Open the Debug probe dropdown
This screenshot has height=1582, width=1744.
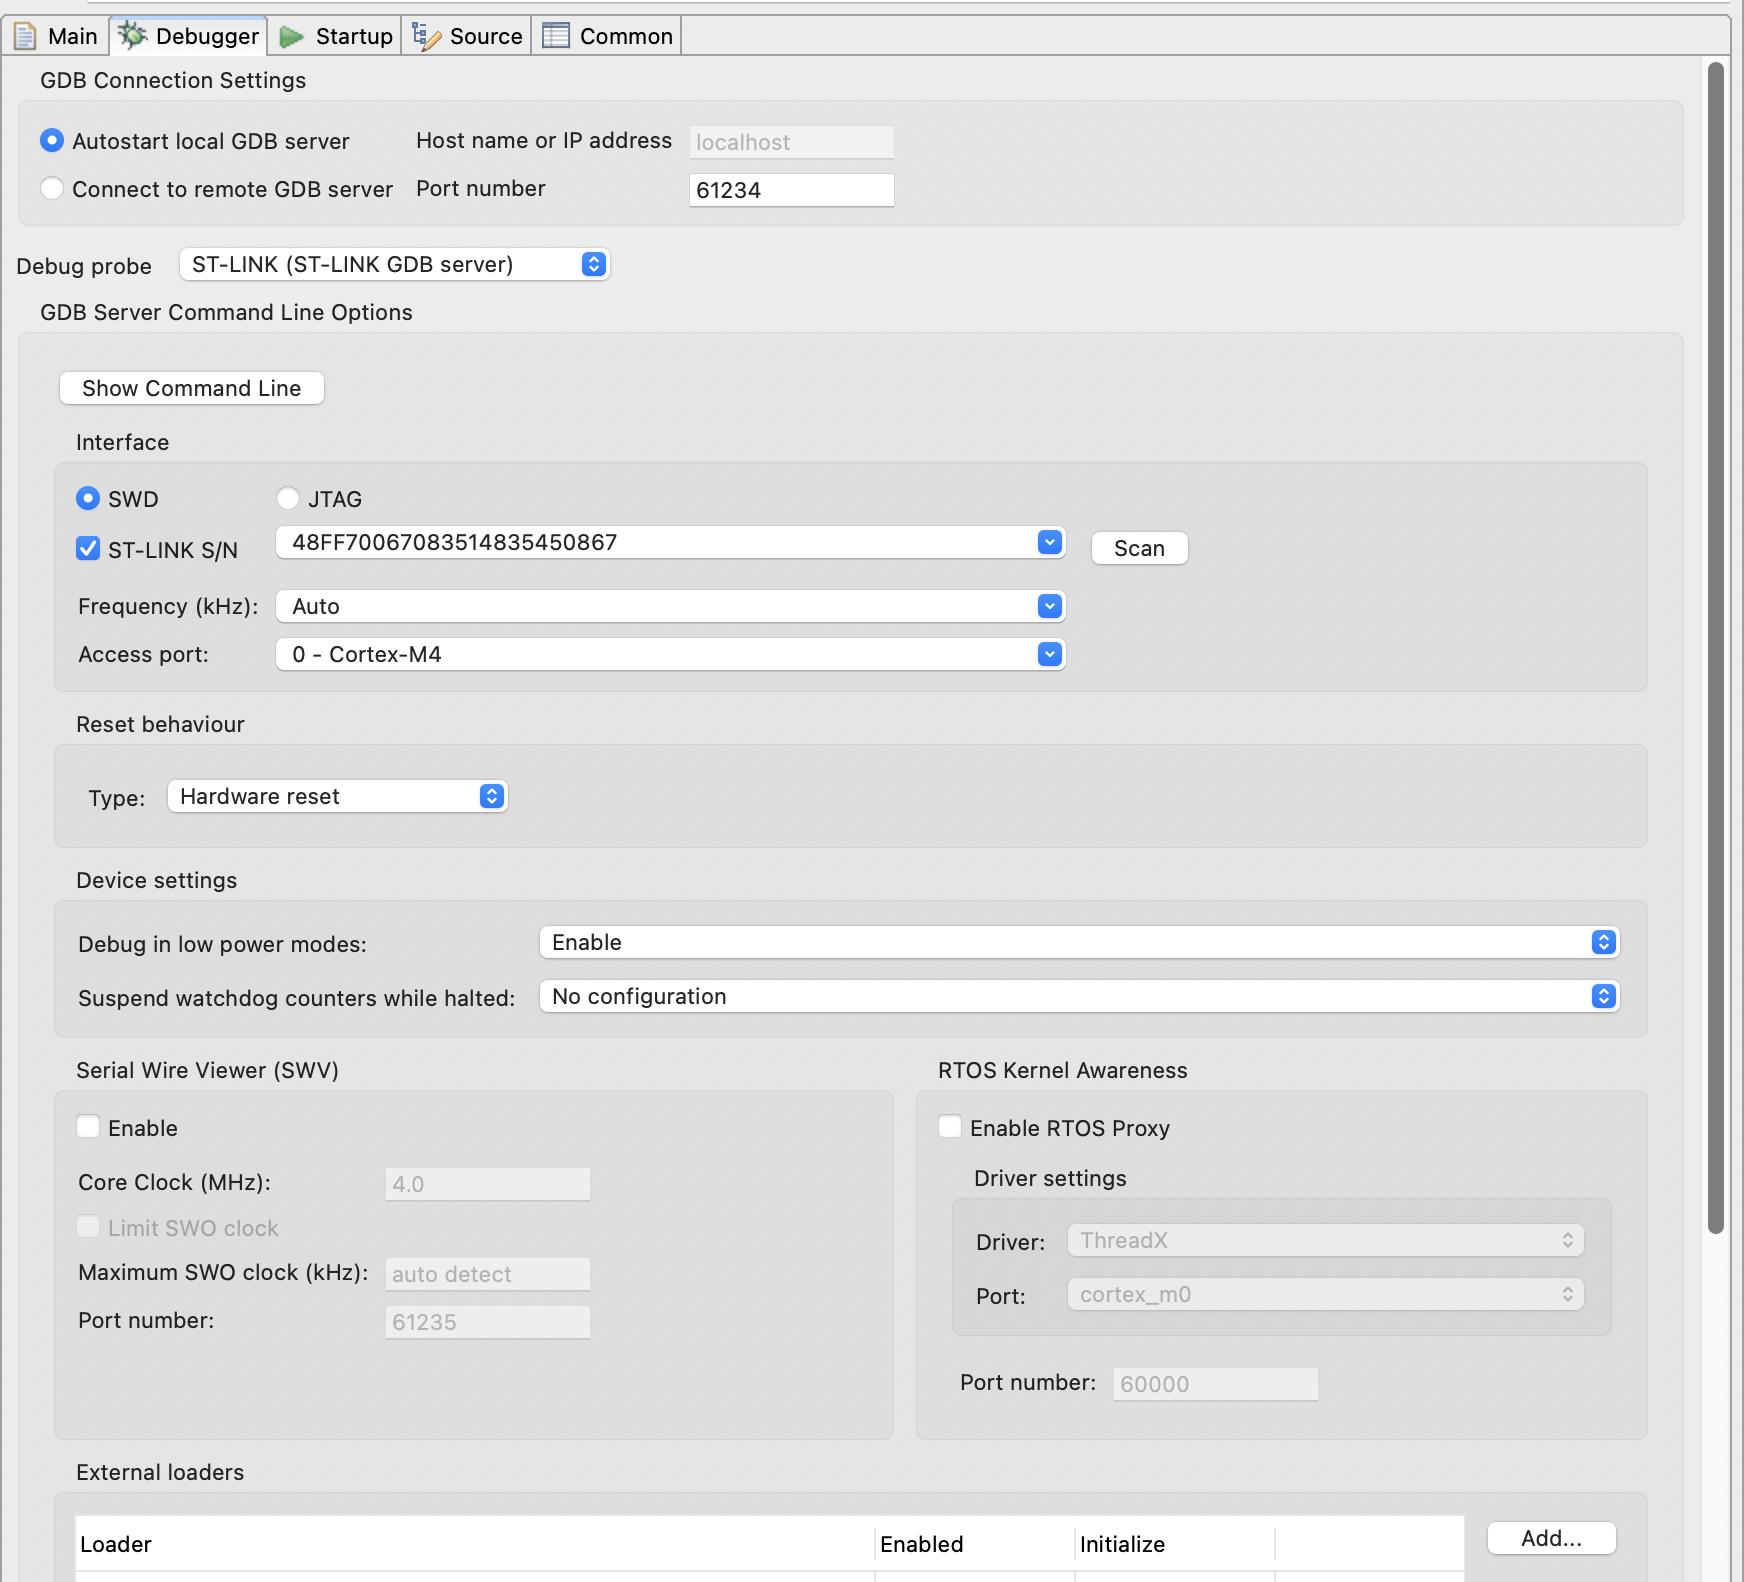pyautogui.click(x=593, y=264)
